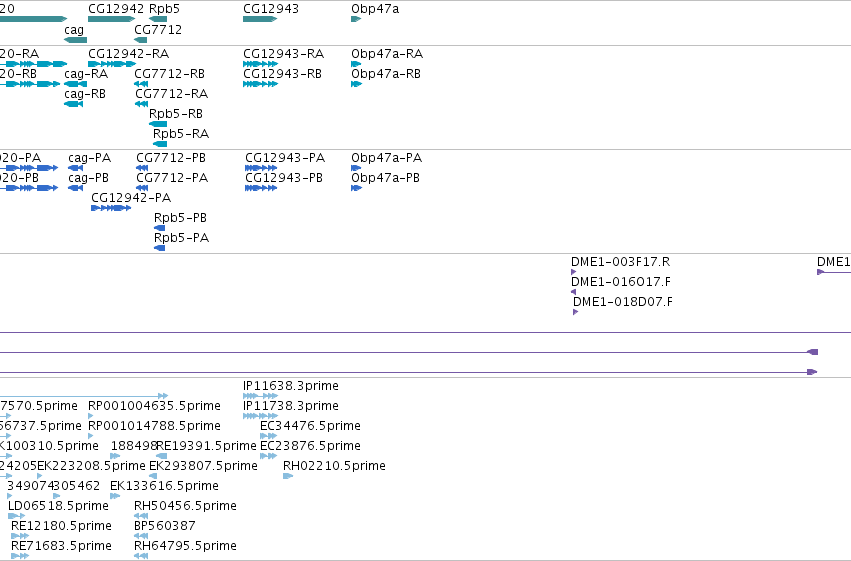The image size is (851, 561).
Task: Select EST IP11638.3prime
Action: pyautogui.click(x=290, y=386)
